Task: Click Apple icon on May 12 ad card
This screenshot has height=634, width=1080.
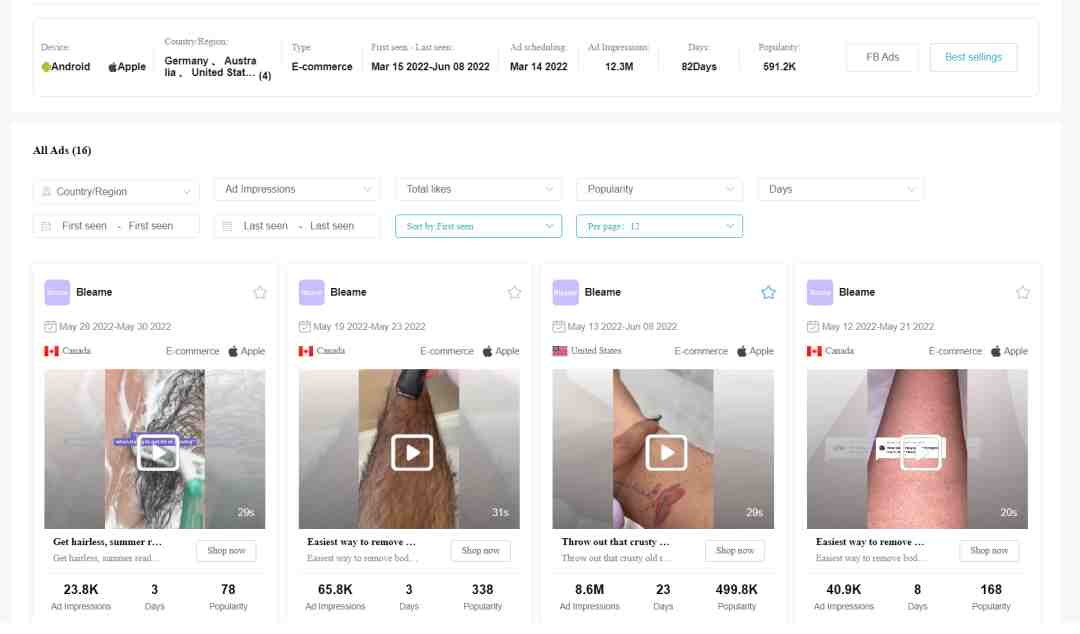Action: [996, 351]
